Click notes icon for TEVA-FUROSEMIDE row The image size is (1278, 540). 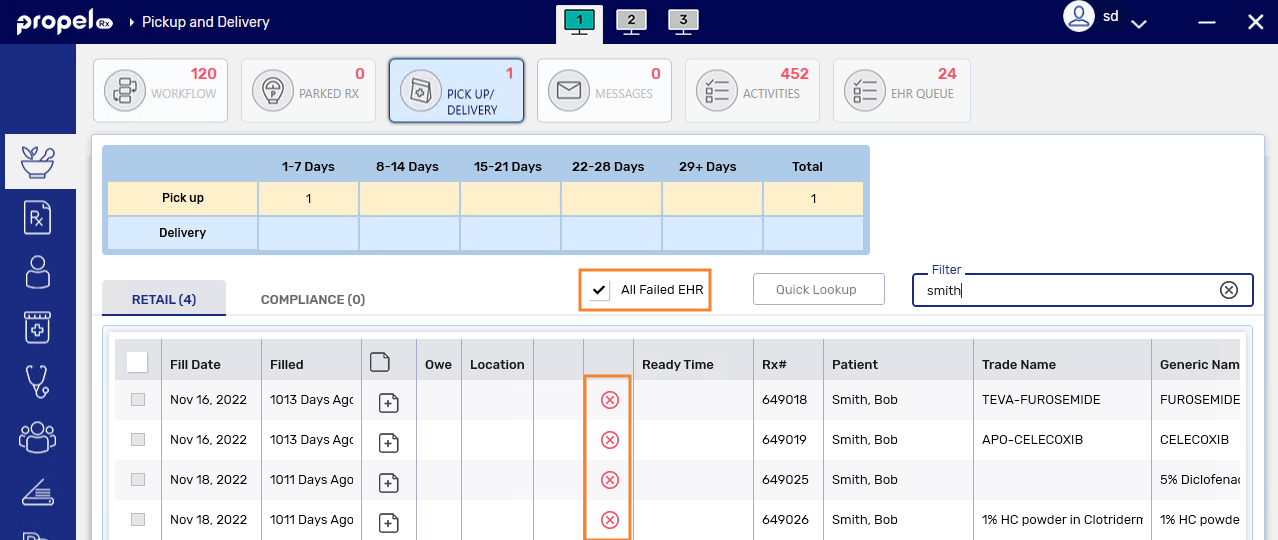tap(389, 402)
